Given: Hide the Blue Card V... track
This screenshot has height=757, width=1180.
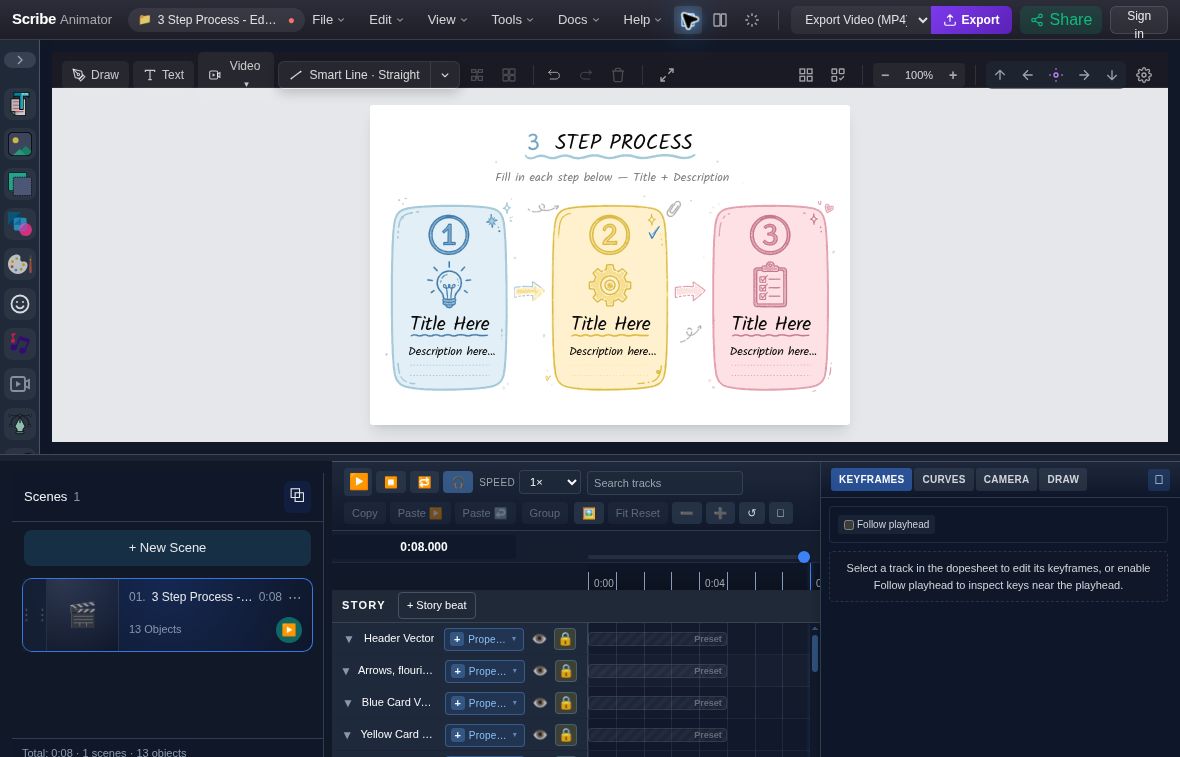Looking at the screenshot, I should pos(540,703).
